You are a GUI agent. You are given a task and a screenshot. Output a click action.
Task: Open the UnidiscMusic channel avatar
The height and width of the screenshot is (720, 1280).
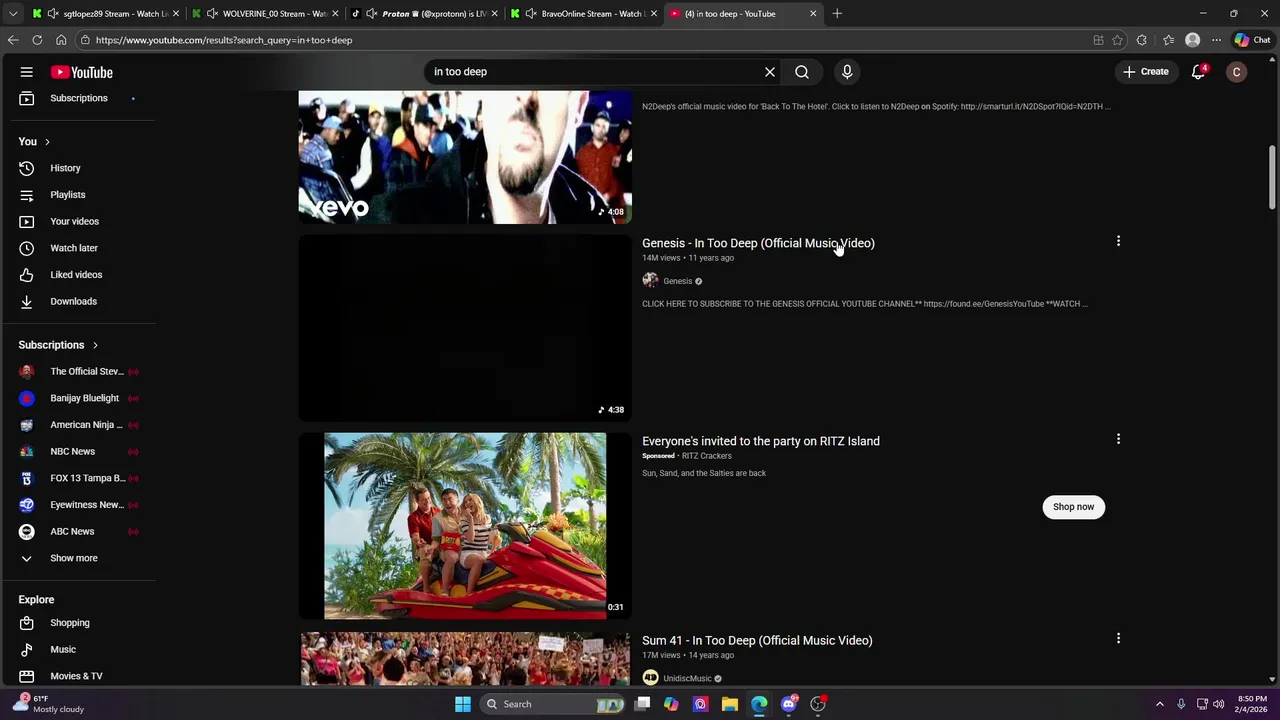(x=650, y=678)
